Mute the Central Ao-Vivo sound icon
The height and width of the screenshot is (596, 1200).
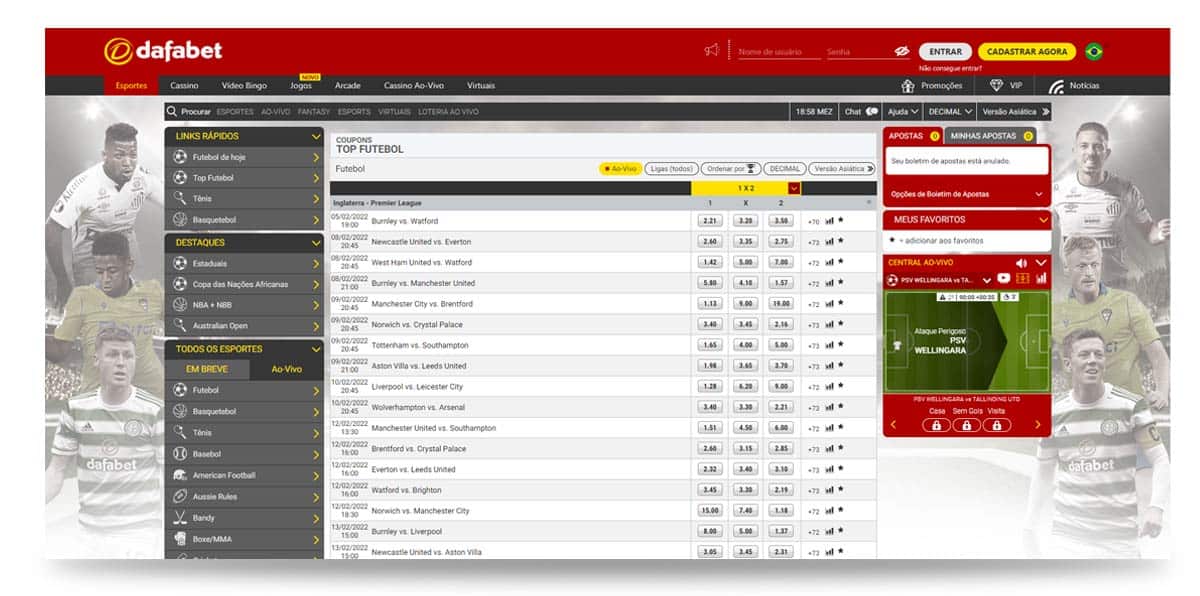point(1022,263)
